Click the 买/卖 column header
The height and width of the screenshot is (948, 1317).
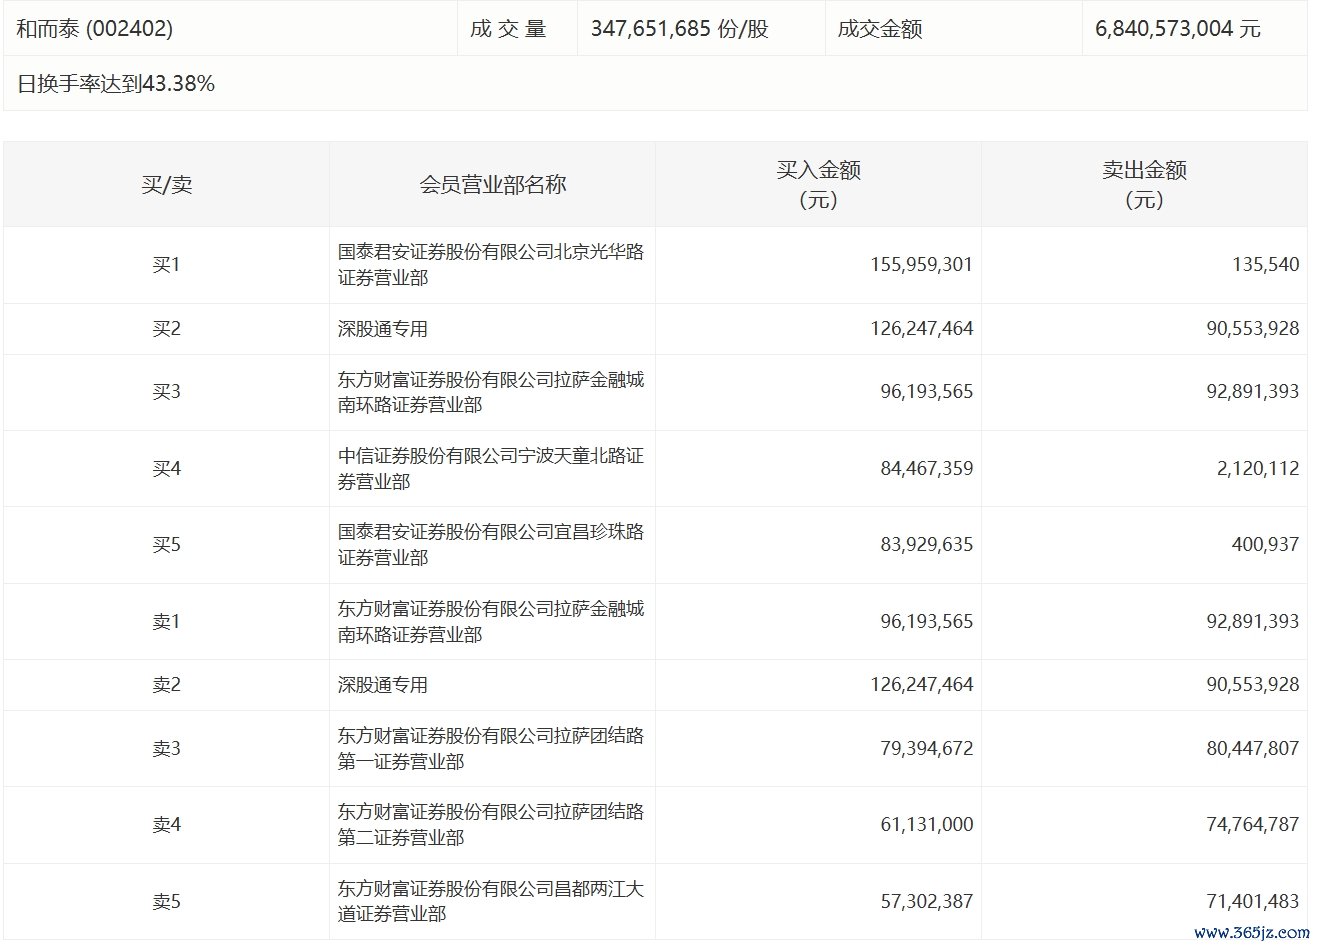tap(167, 185)
